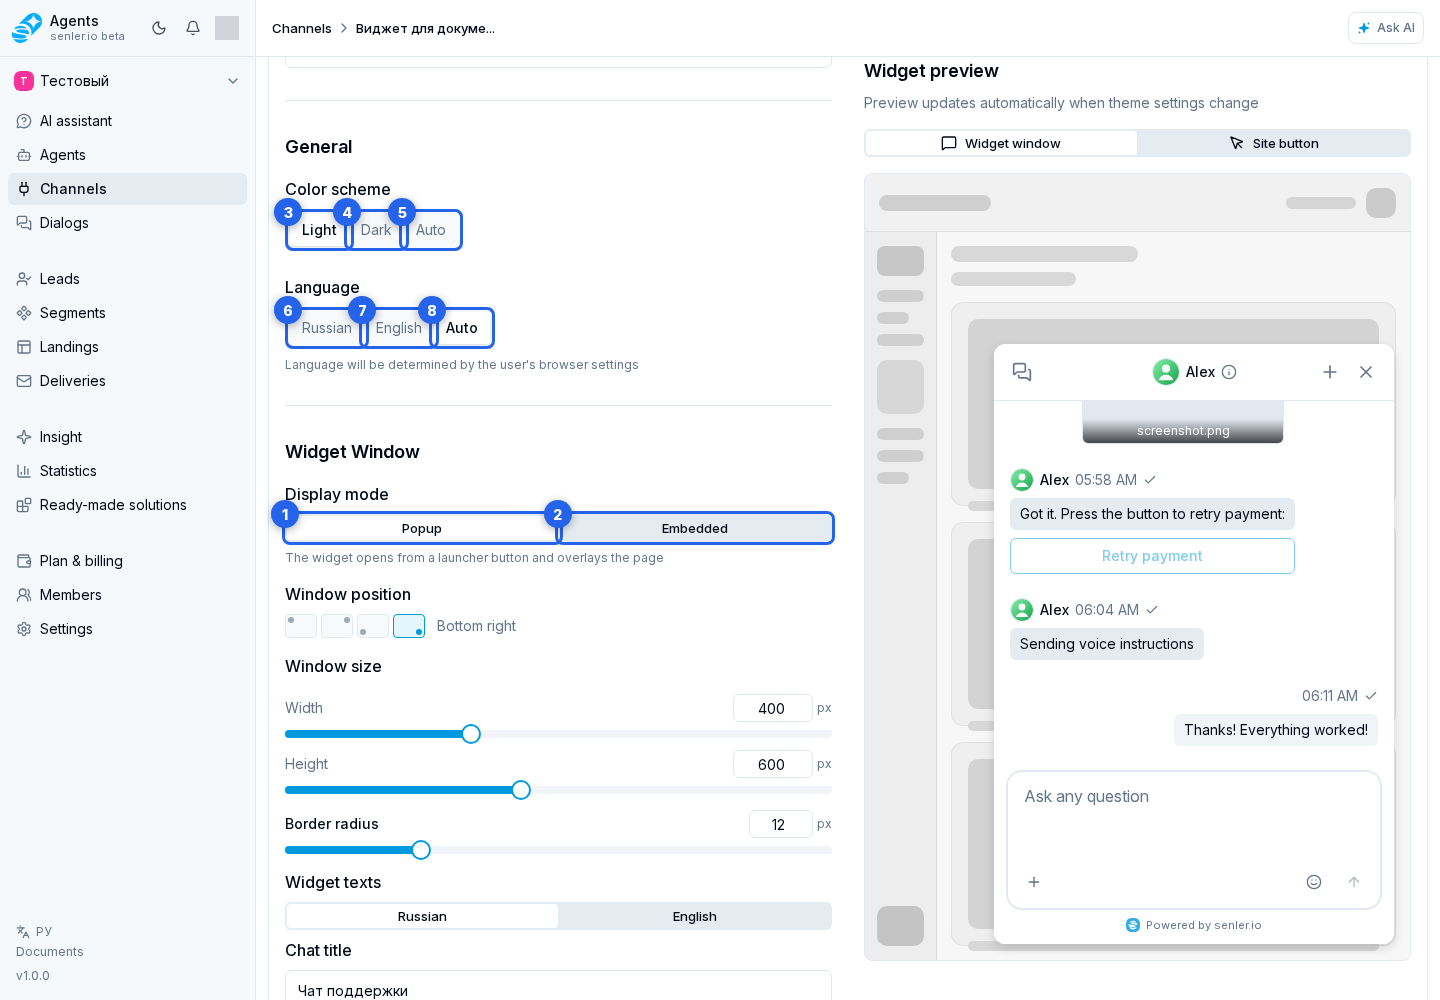
Task: Set language to English
Action: tap(398, 328)
